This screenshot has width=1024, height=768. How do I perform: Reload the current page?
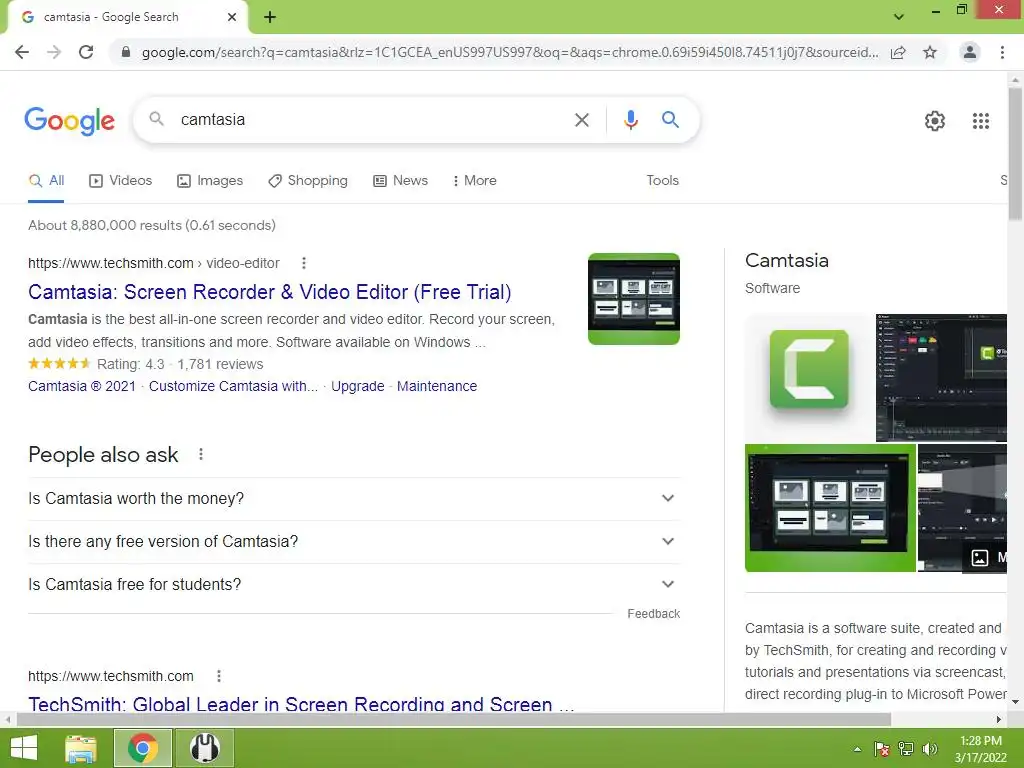[x=86, y=52]
